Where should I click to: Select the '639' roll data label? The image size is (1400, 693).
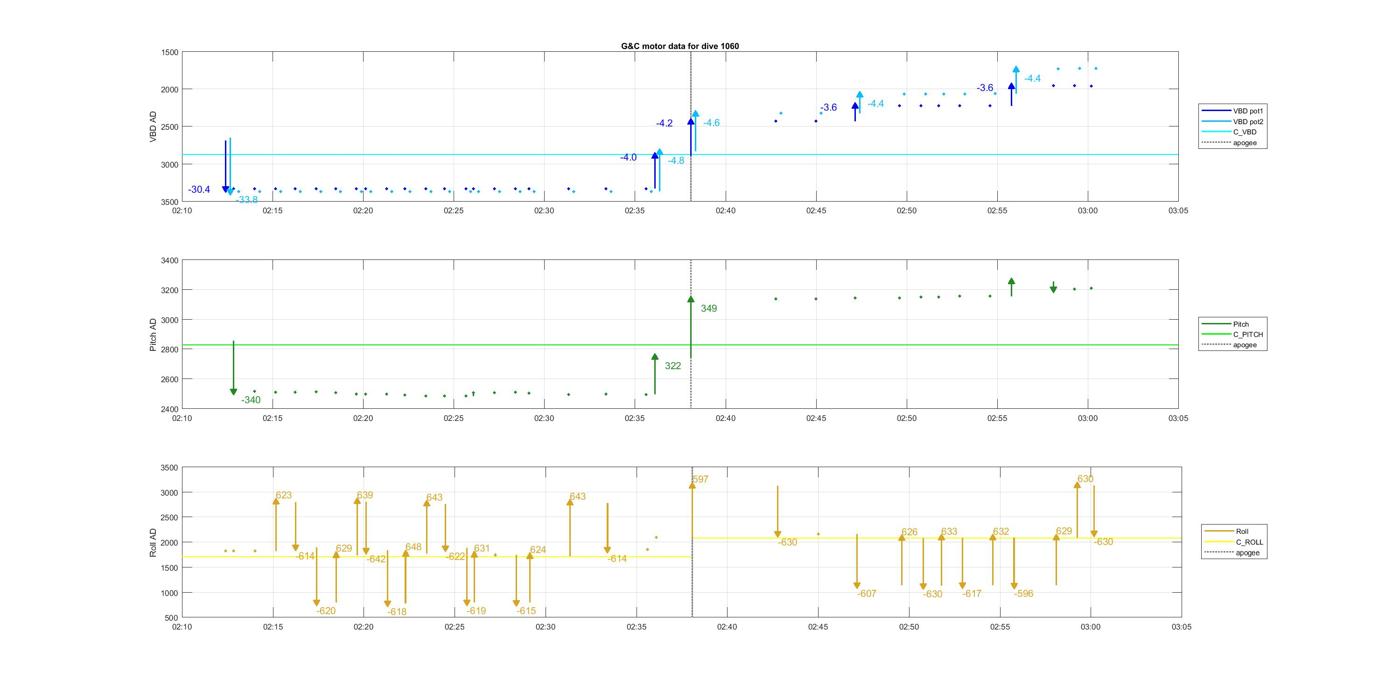365,495
